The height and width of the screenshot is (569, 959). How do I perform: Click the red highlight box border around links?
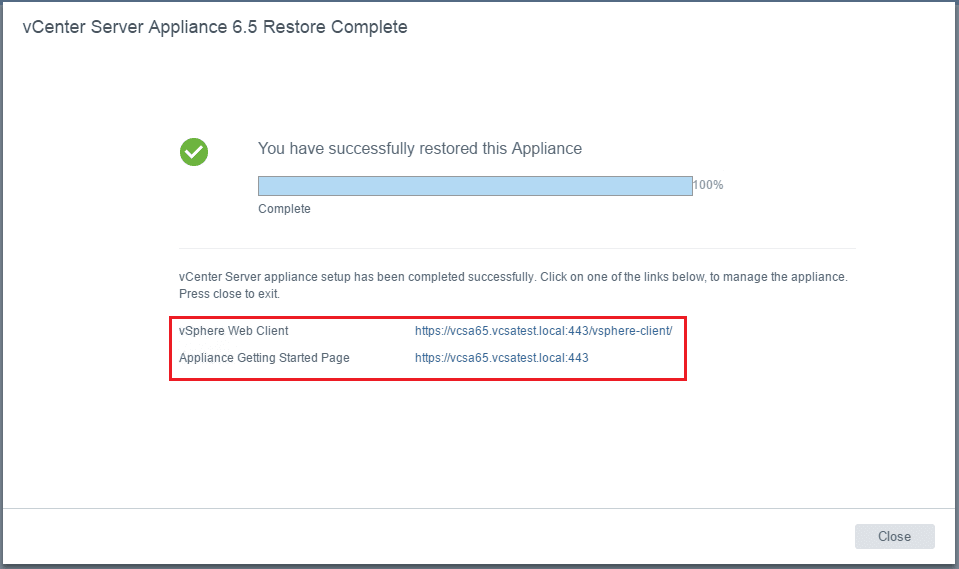(x=685, y=350)
